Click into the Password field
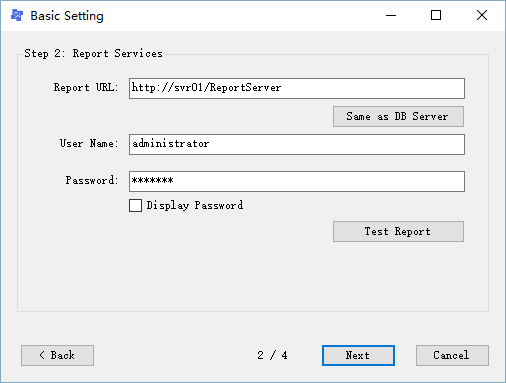This screenshot has width=506, height=383. (297, 181)
